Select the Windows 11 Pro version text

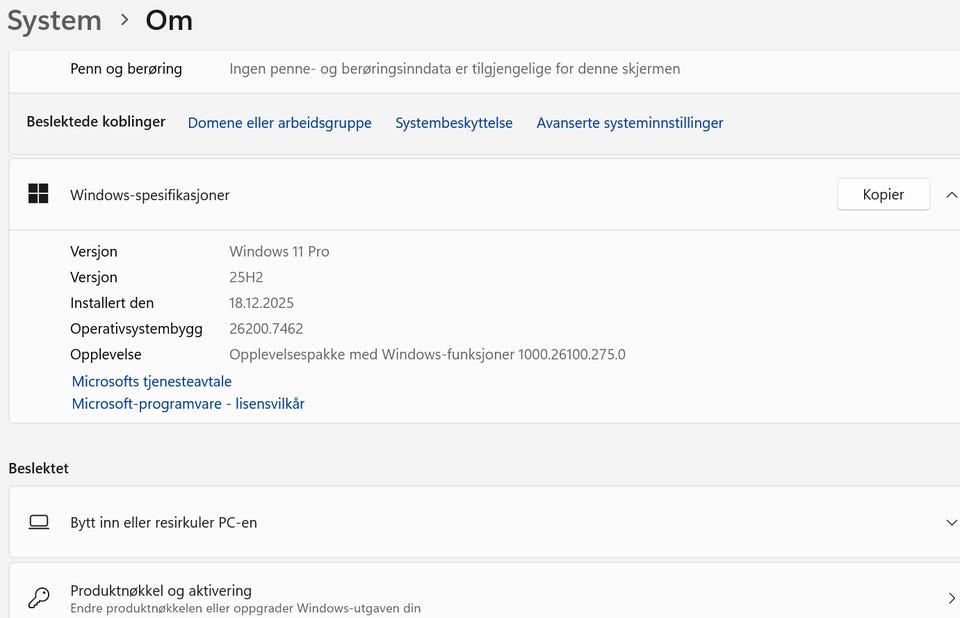(279, 251)
